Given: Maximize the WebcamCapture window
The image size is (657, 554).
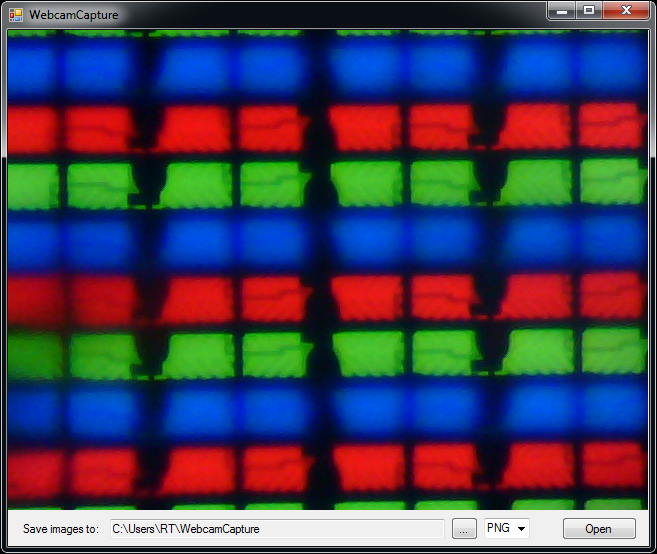Looking at the screenshot, I should click(x=589, y=10).
